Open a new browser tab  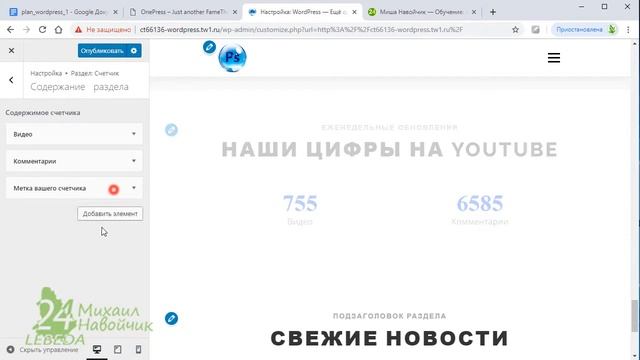493,12
